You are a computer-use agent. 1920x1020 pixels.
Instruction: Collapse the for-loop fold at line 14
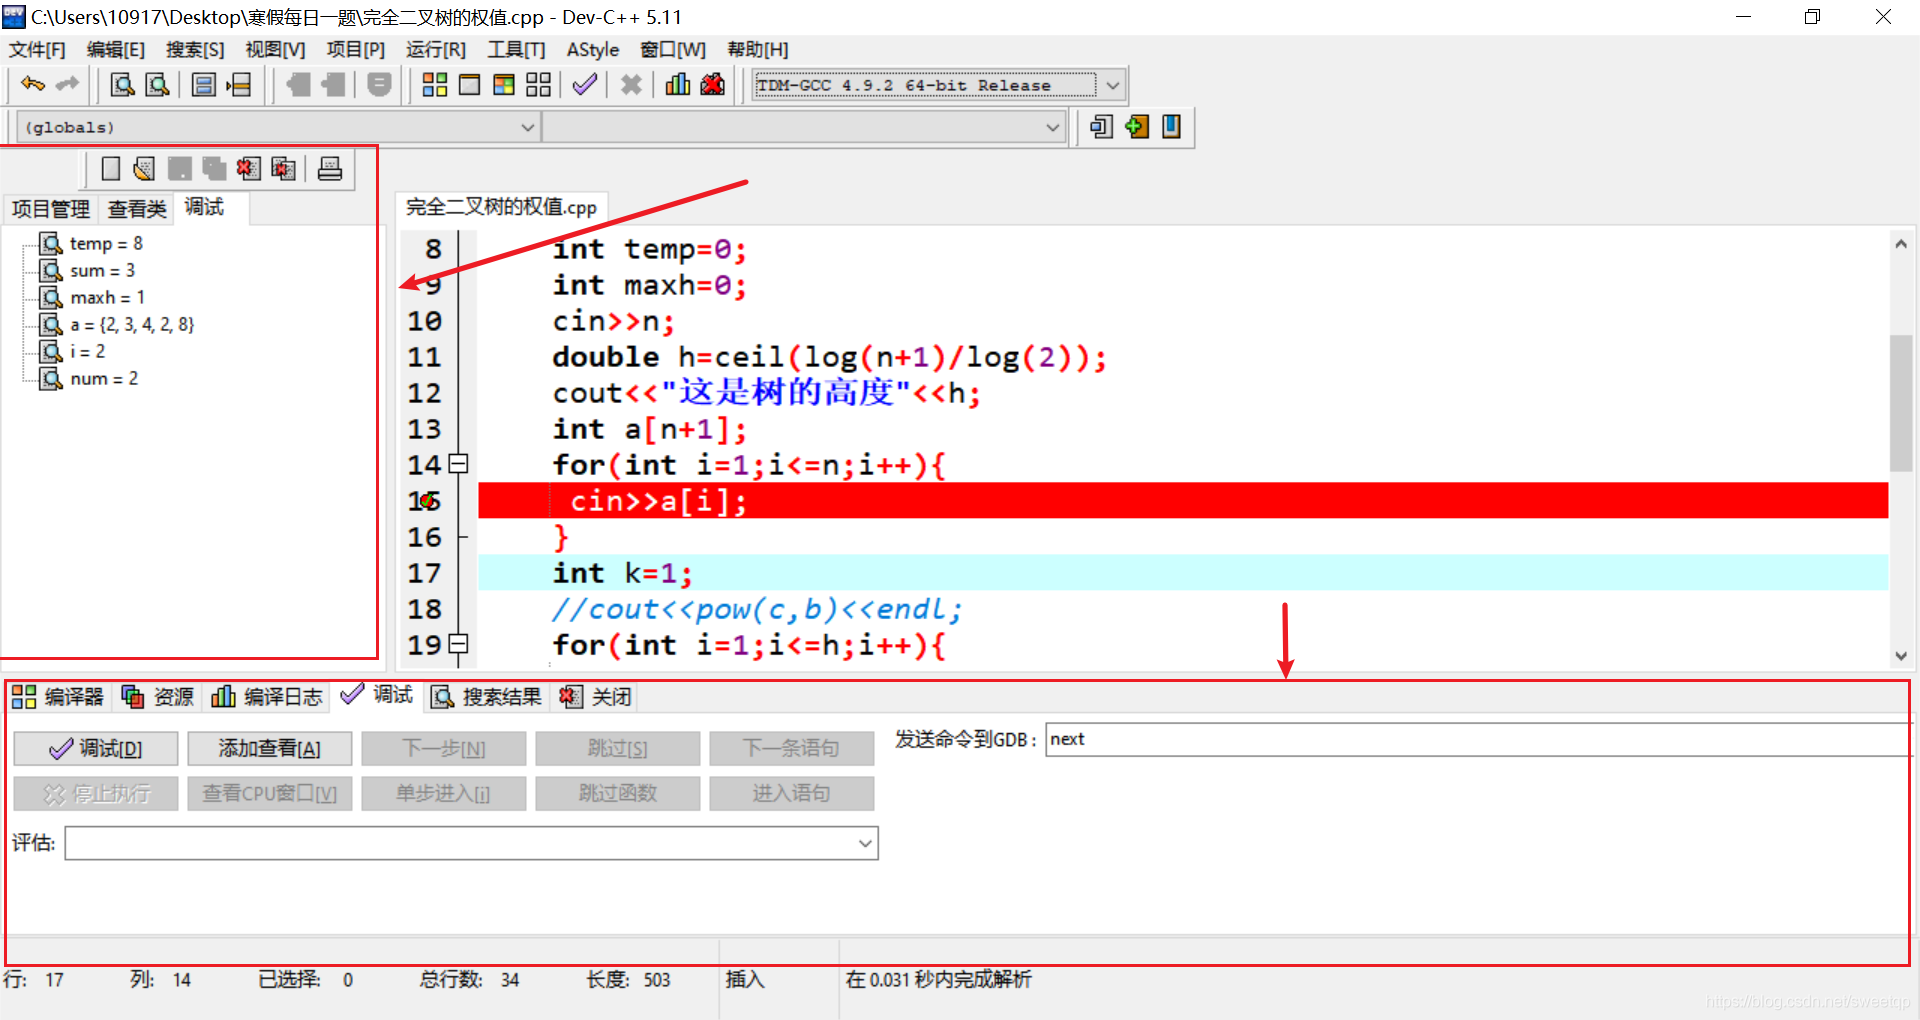pos(458,464)
